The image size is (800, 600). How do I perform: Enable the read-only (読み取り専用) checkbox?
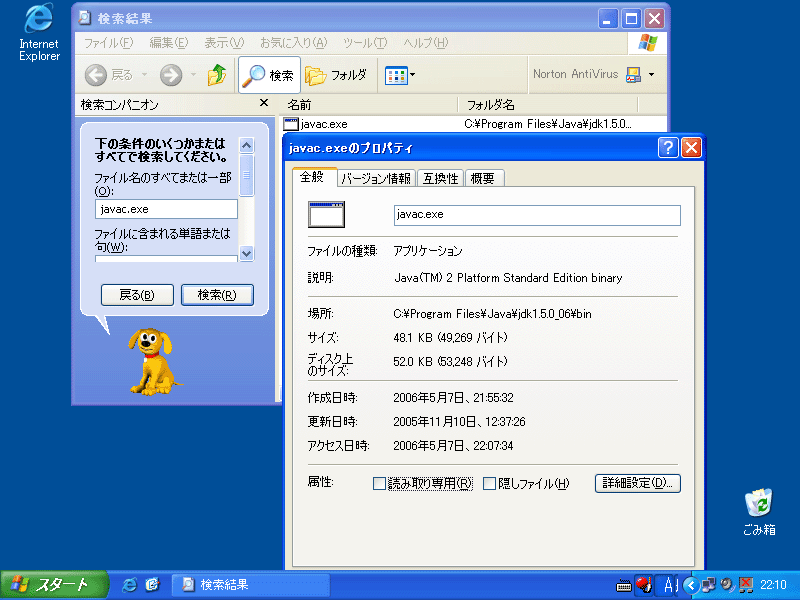click(379, 484)
